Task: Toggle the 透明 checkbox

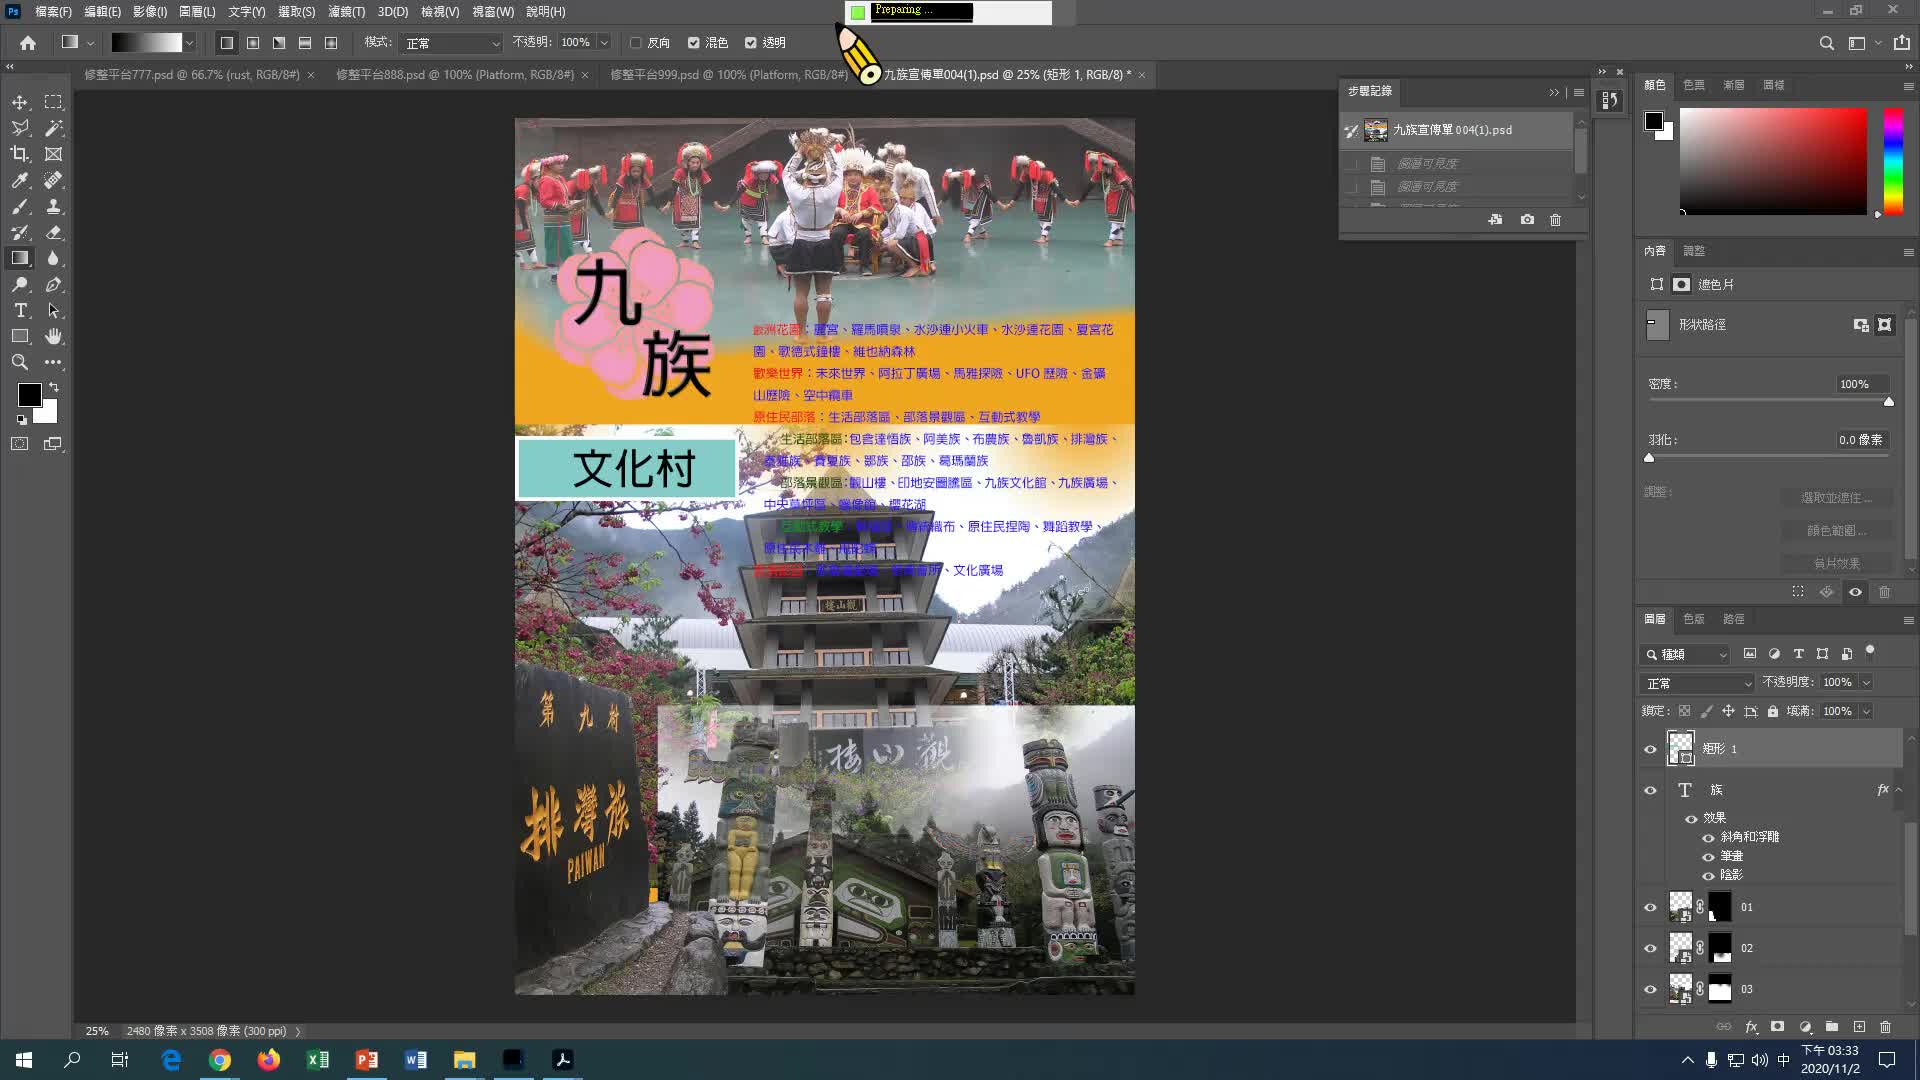Action: click(x=751, y=43)
